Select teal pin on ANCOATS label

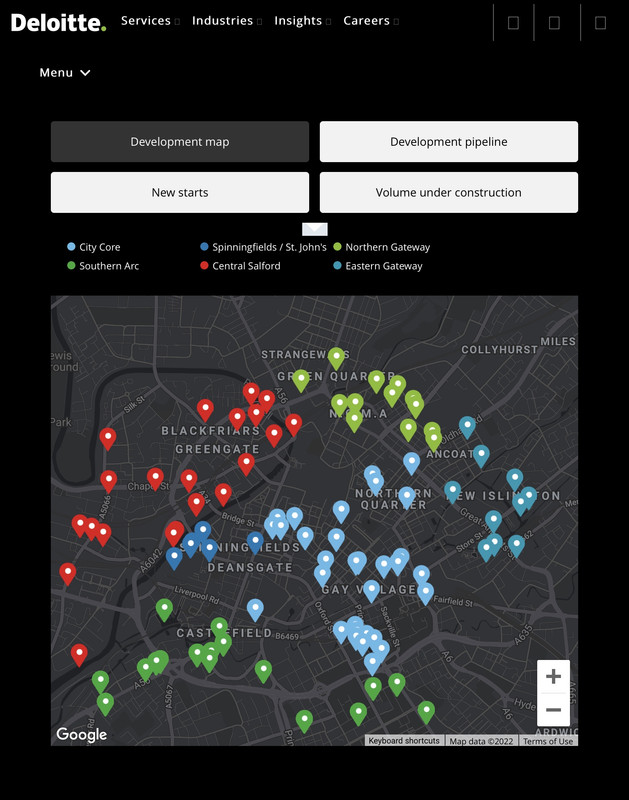tap(481, 457)
